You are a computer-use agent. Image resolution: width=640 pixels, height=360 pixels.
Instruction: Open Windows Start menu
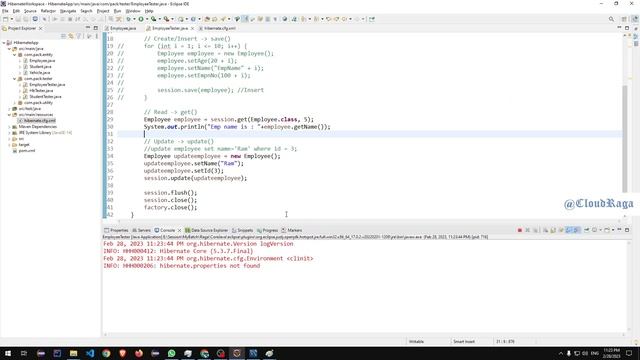(x=8, y=353)
